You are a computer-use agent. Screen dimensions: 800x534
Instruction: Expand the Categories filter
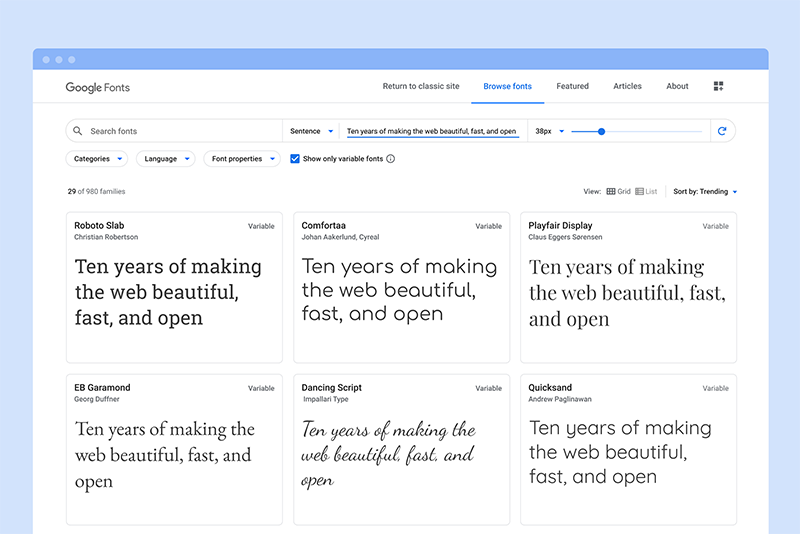[x=97, y=159]
